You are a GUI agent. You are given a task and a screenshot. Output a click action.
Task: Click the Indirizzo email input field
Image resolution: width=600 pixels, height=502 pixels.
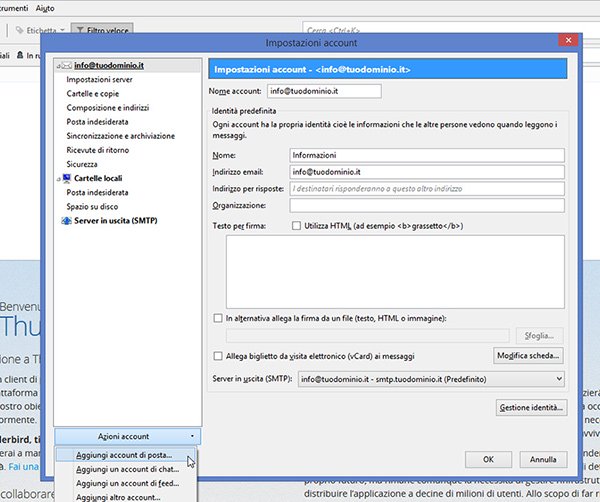(x=427, y=172)
